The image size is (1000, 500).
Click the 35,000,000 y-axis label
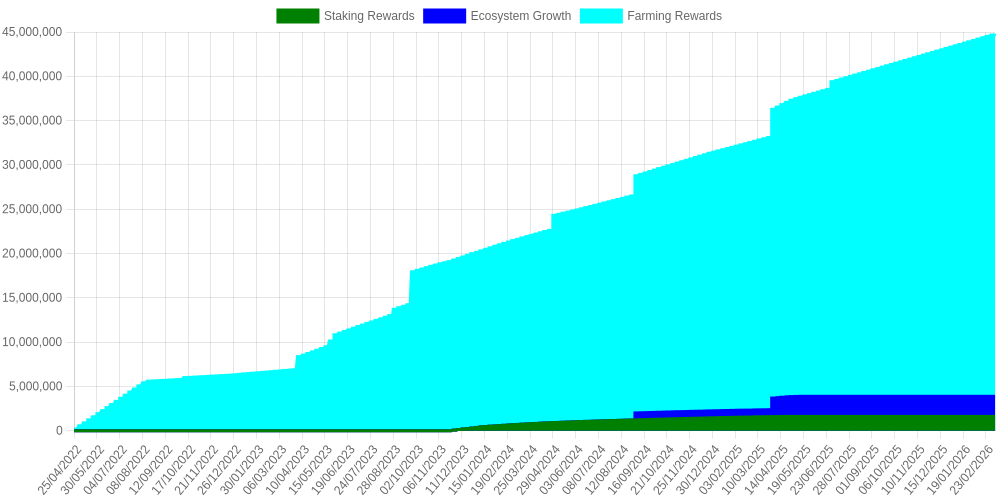pyautogui.click(x=32, y=121)
